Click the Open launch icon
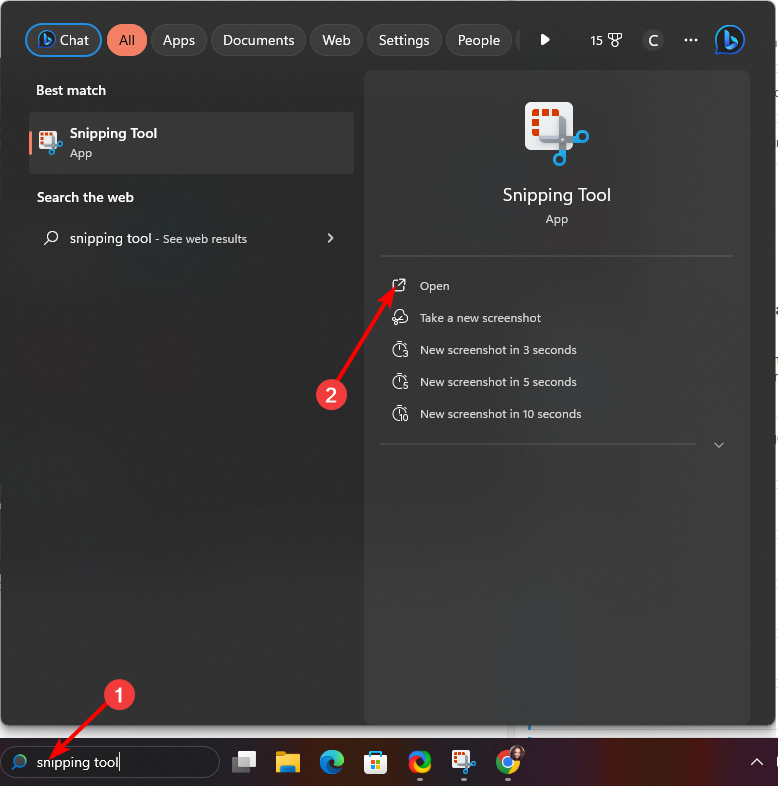778x786 pixels. tap(399, 285)
